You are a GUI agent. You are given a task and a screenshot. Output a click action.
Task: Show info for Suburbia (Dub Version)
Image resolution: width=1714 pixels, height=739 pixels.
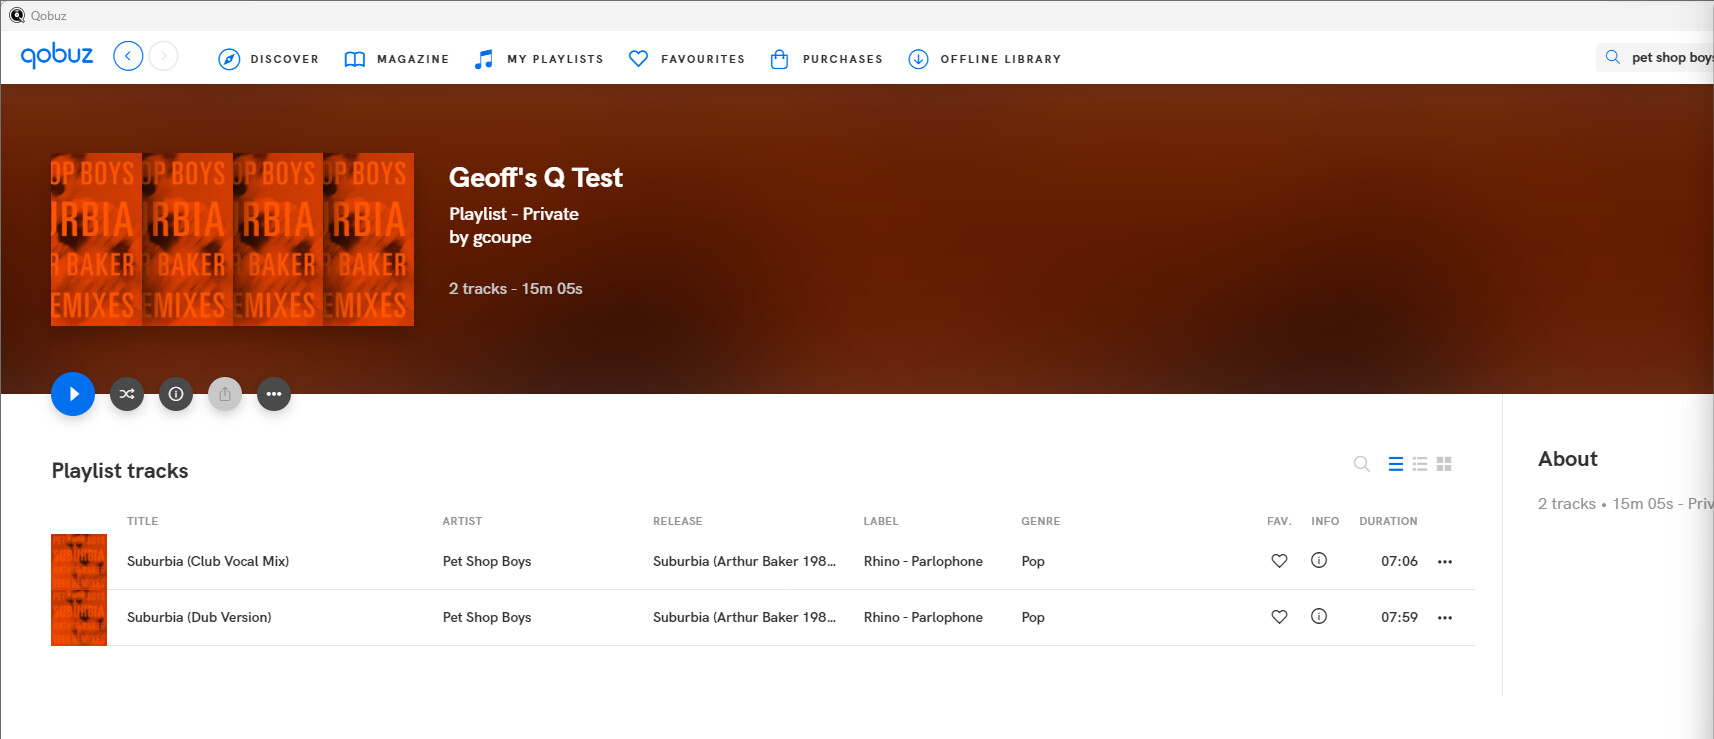click(x=1319, y=616)
